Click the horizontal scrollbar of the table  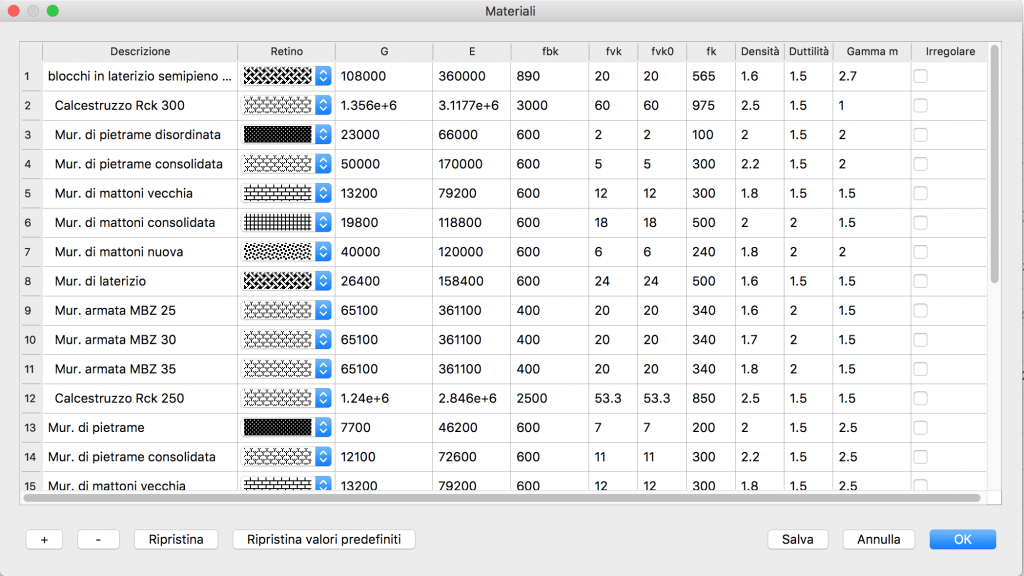tap(502, 498)
